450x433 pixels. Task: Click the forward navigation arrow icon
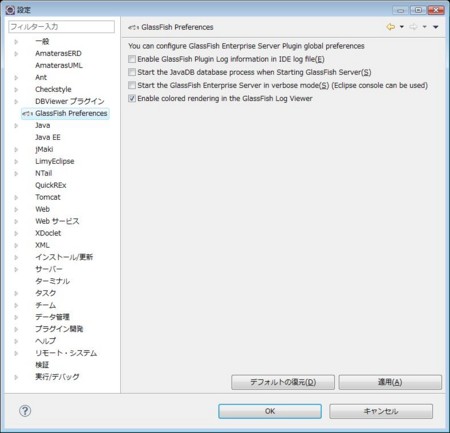(413, 27)
